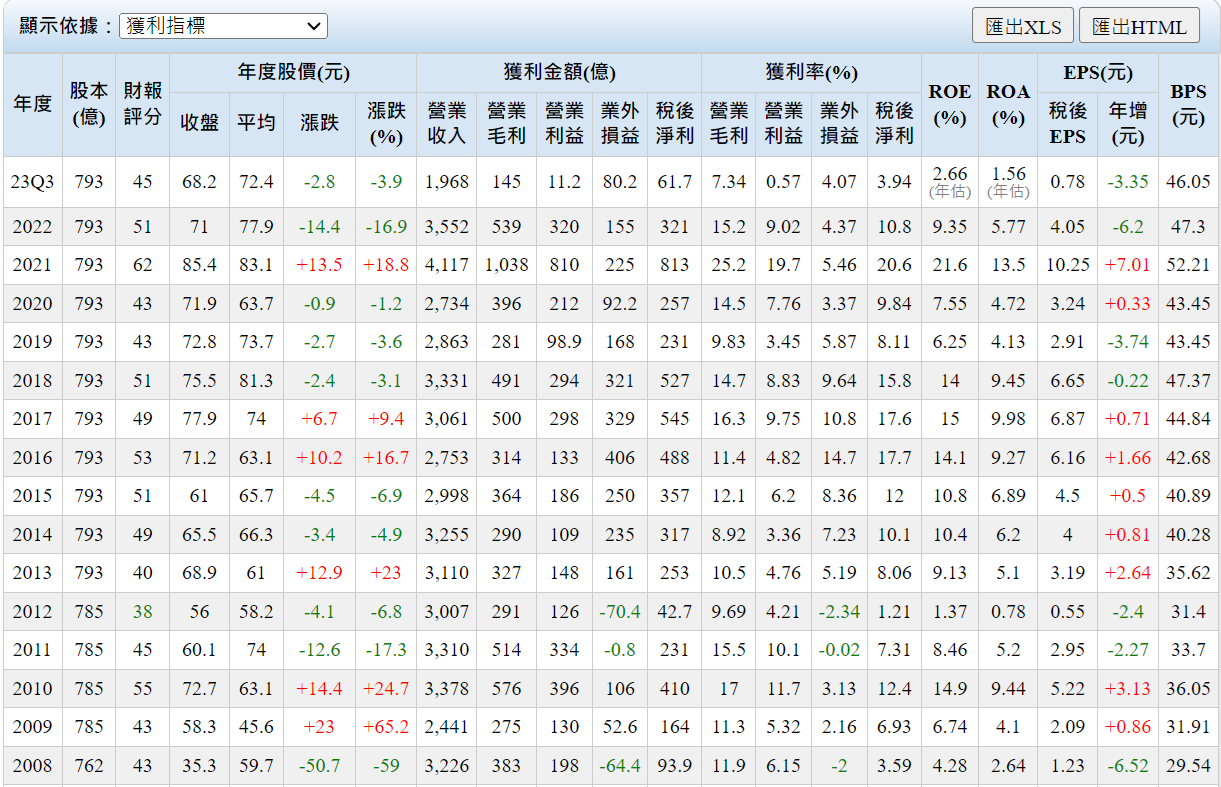Click the 財報評分 column header
The width and height of the screenshot is (1221, 787).
coord(142,104)
